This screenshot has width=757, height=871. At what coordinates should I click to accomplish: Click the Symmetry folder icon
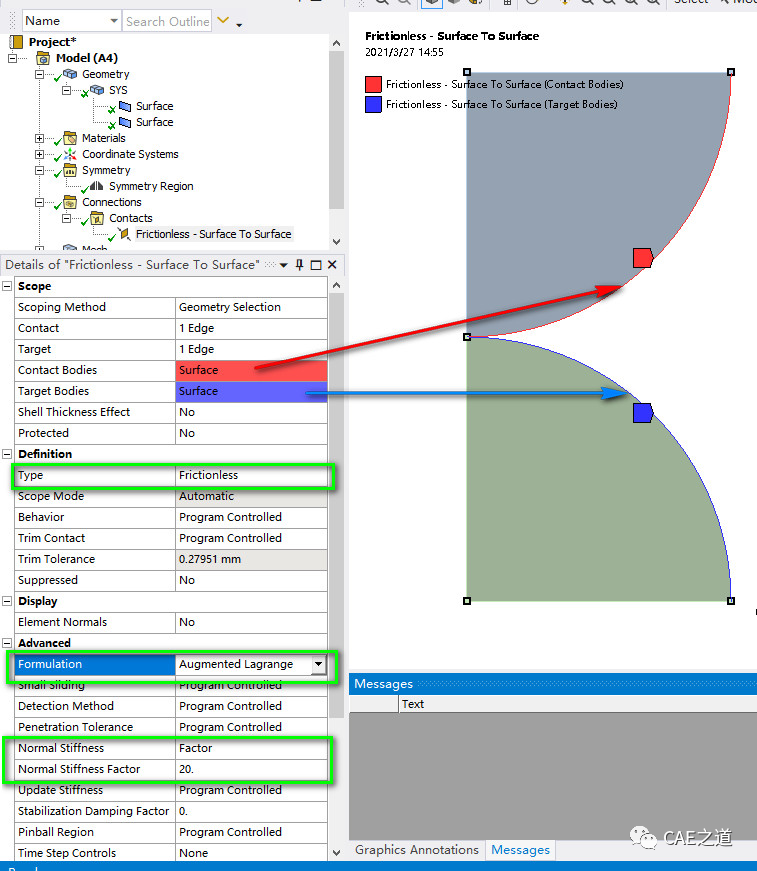point(70,170)
